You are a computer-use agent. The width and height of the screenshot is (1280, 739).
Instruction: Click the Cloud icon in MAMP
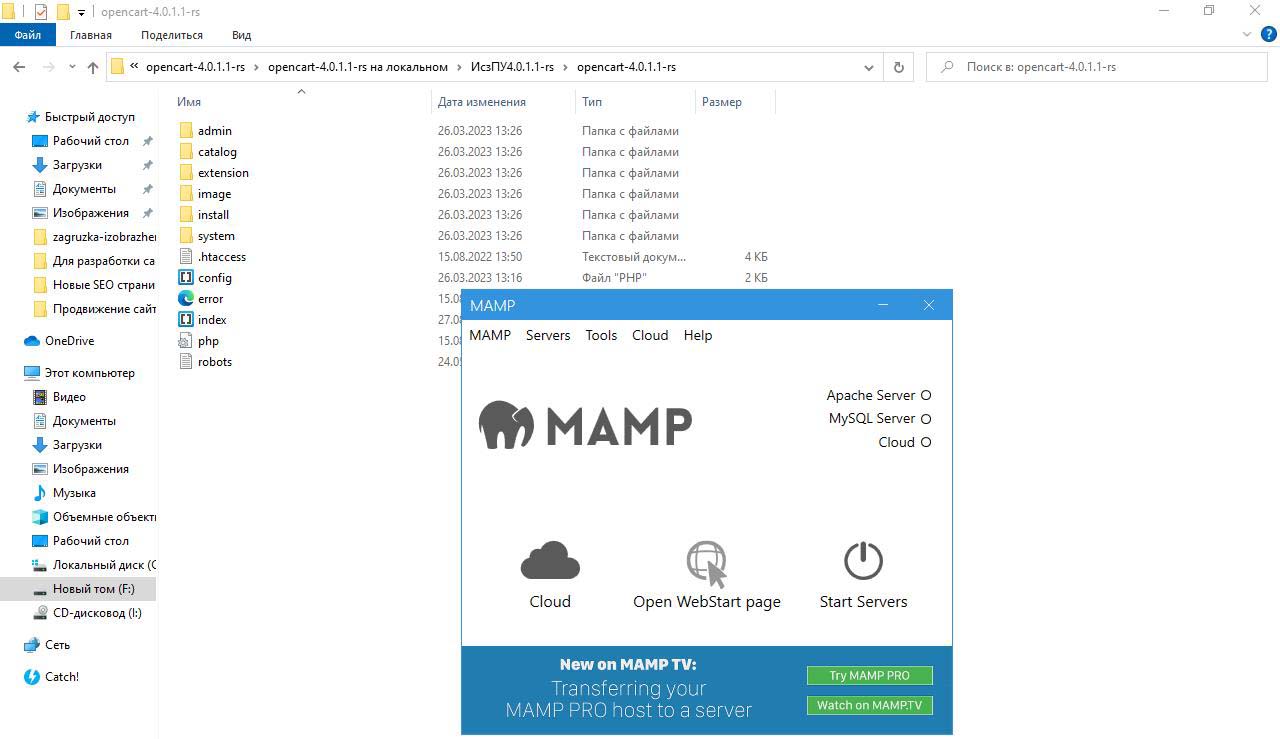(550, 561)
